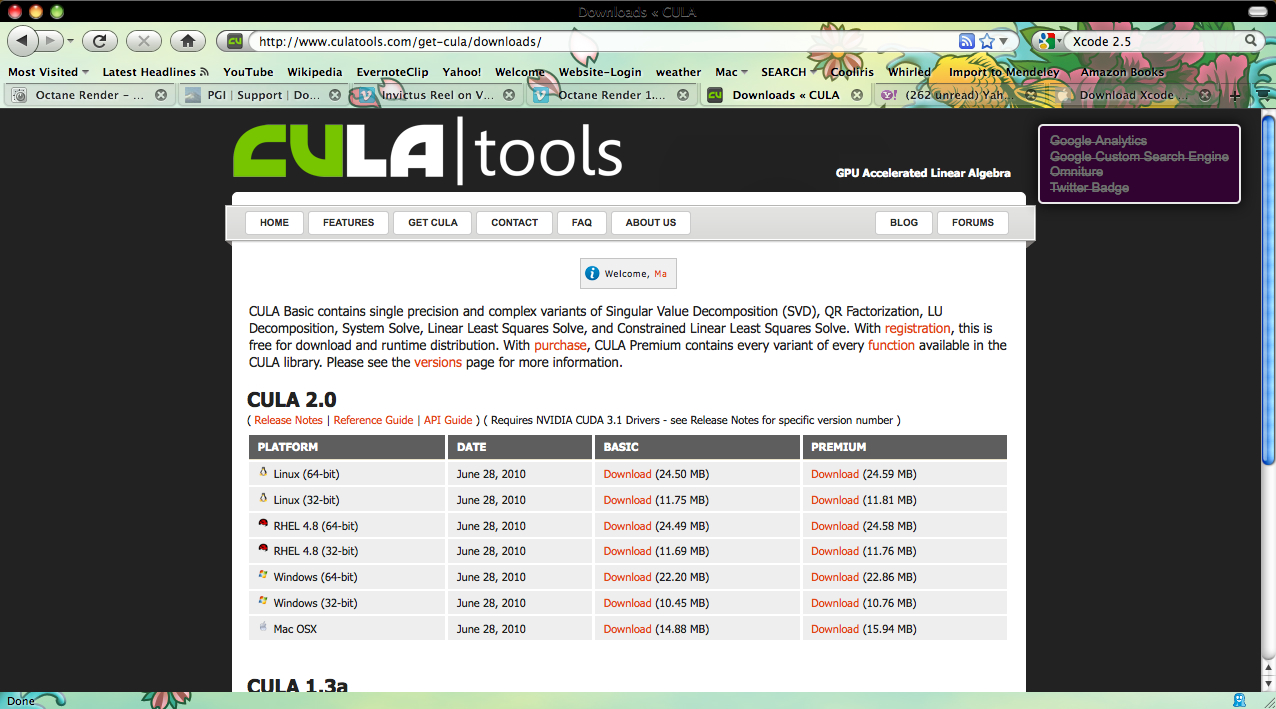Open the FAQ navigation button
Image resolution: width=1276 pixels, height=709 pixels.
[582, 223]
